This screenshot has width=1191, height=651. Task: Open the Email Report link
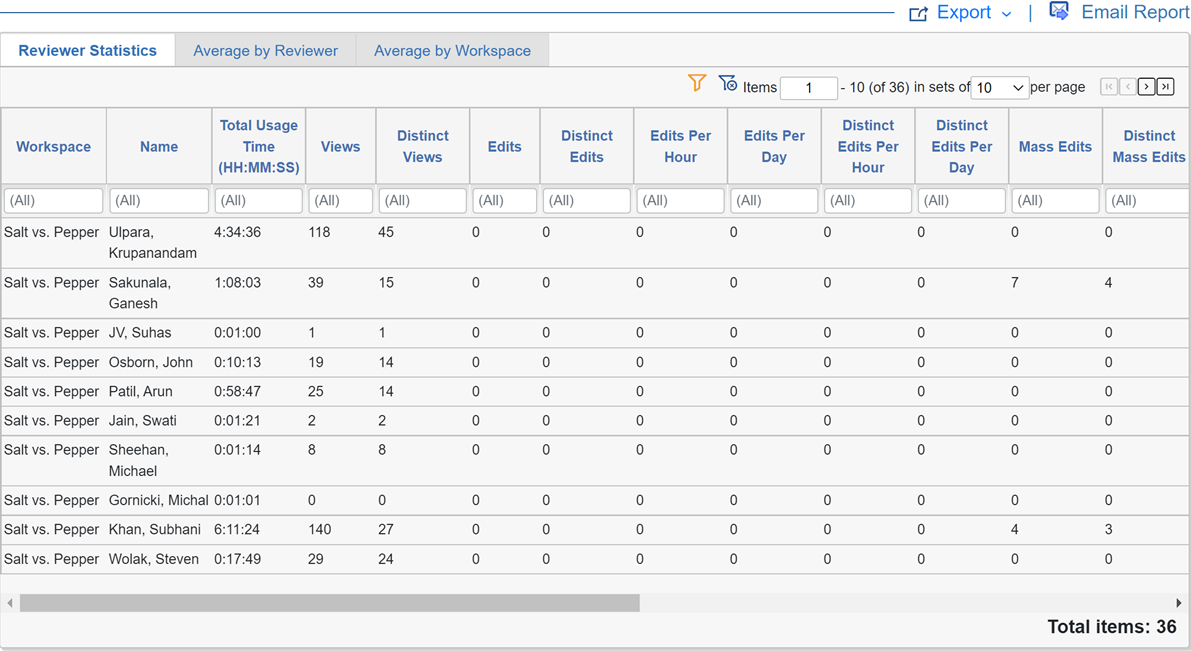click(1135, 12)
